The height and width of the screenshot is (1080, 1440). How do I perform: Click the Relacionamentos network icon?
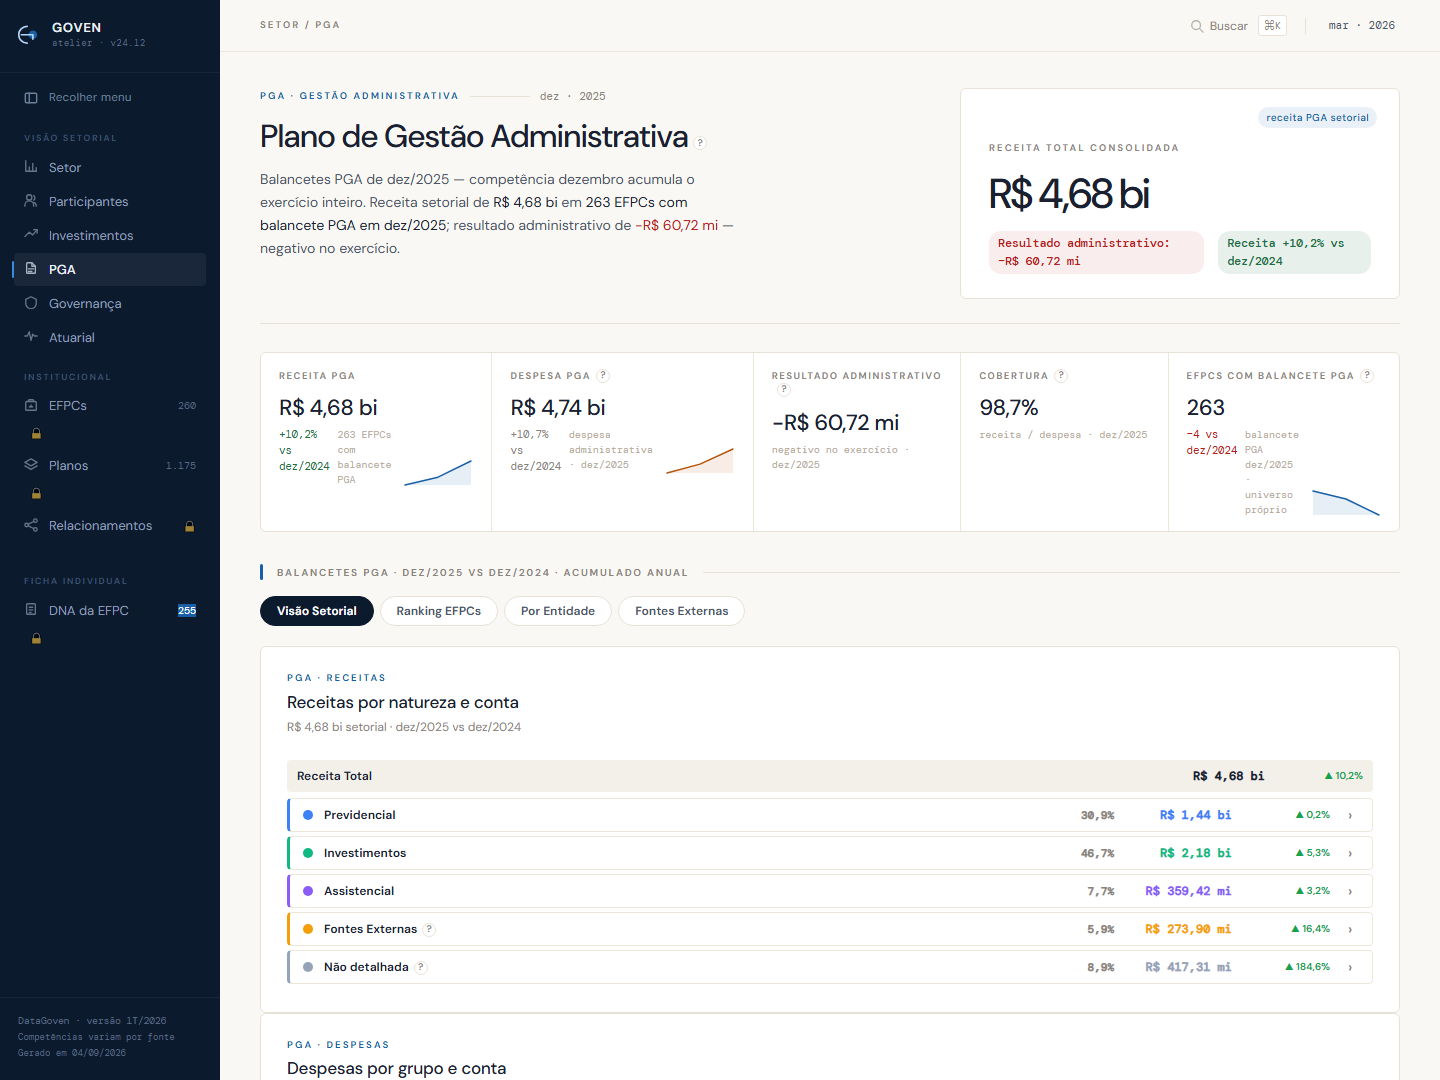(31, 525)
